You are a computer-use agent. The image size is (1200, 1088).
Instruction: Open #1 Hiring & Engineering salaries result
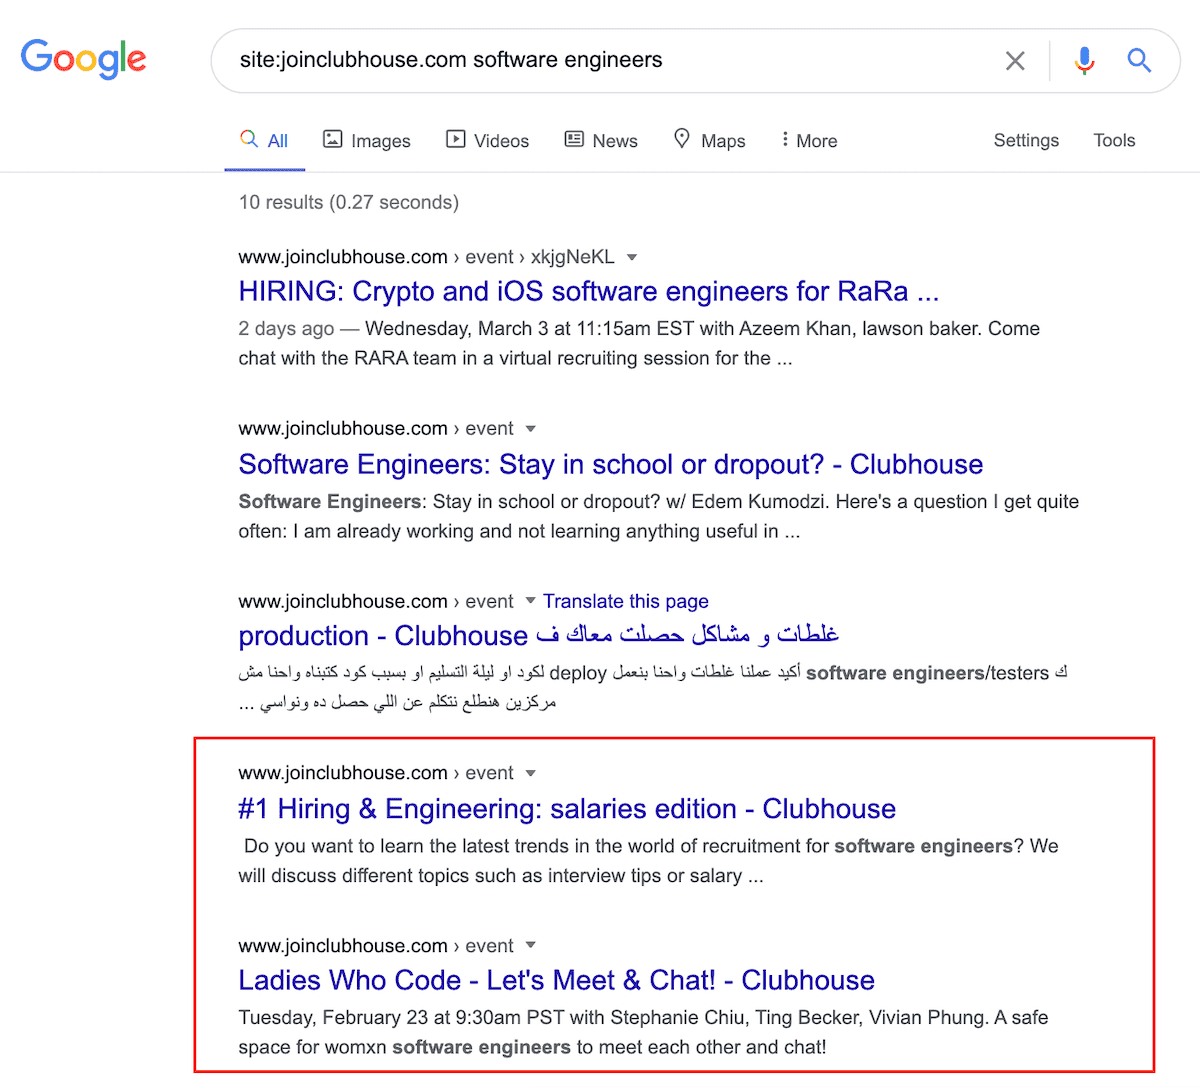[567, 808]
